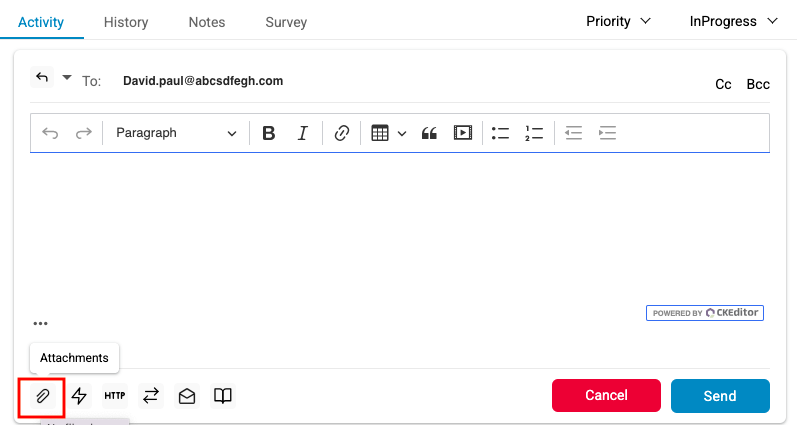Open the Survey tab
This screenshot has width=797, height=425.
(286, 22)
